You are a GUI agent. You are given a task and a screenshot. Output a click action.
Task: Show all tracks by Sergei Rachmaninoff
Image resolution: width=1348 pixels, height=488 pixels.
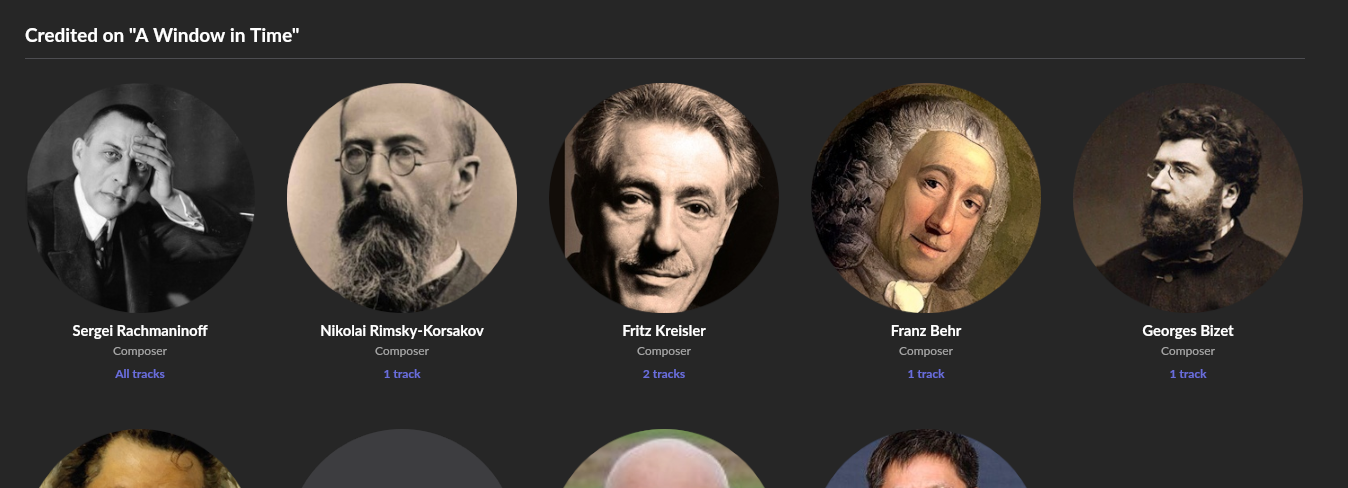tap(140, 374)
